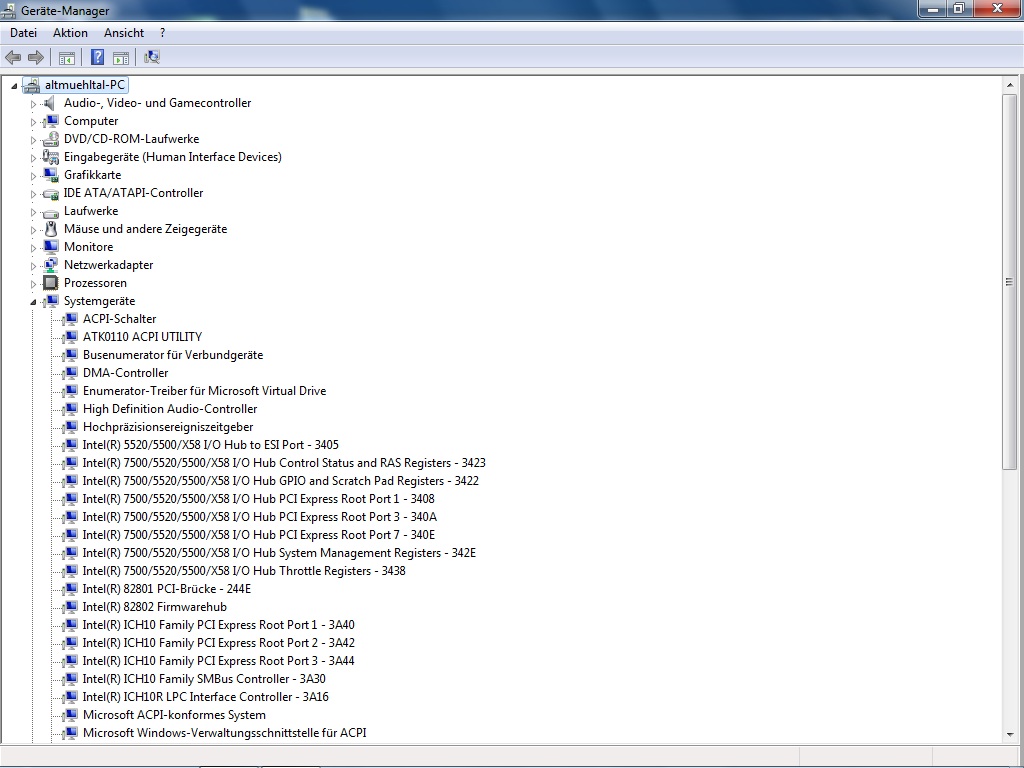This screenshot has width=1024, height=768.
Task: Click the icon beside High Definition Audio-Controller
Action: pyautogui.click(x=69, y=409)
